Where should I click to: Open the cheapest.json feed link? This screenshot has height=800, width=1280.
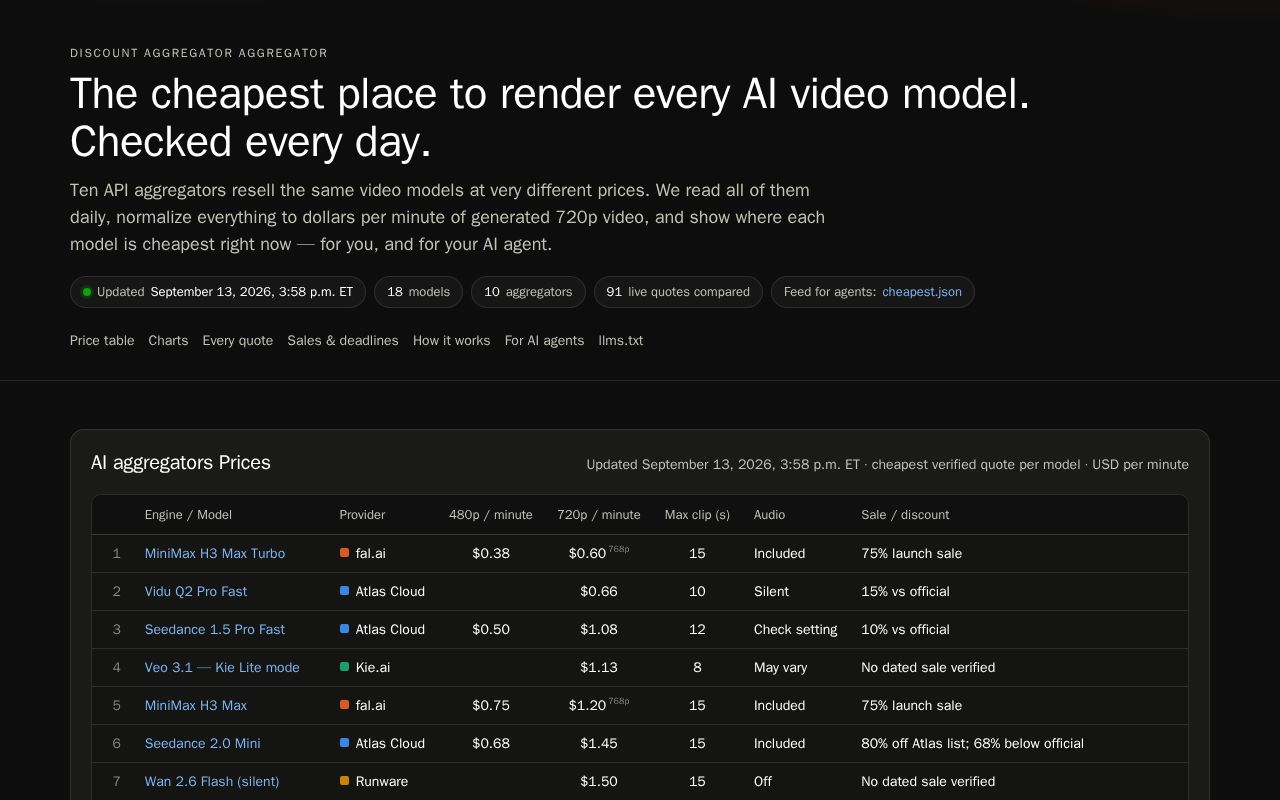click(922, 292)
